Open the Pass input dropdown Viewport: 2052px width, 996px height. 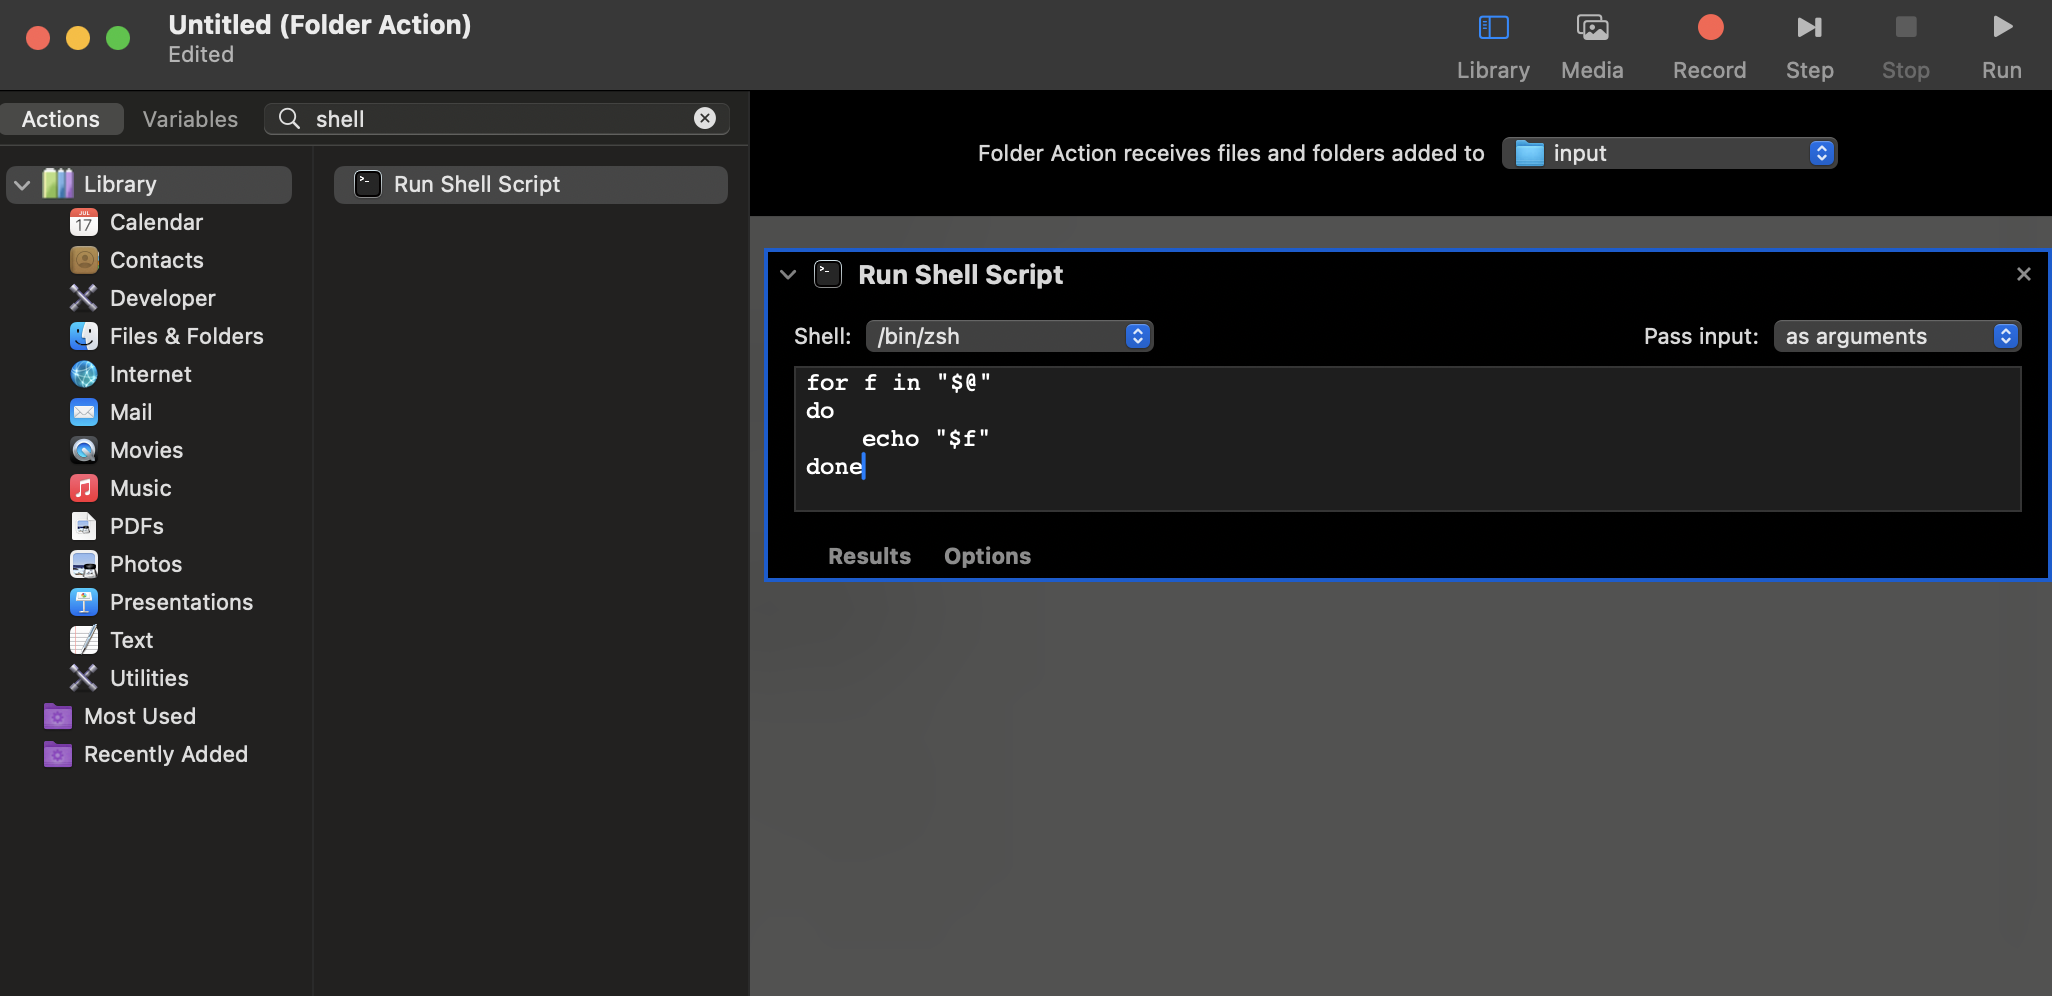coord(1896,336)
